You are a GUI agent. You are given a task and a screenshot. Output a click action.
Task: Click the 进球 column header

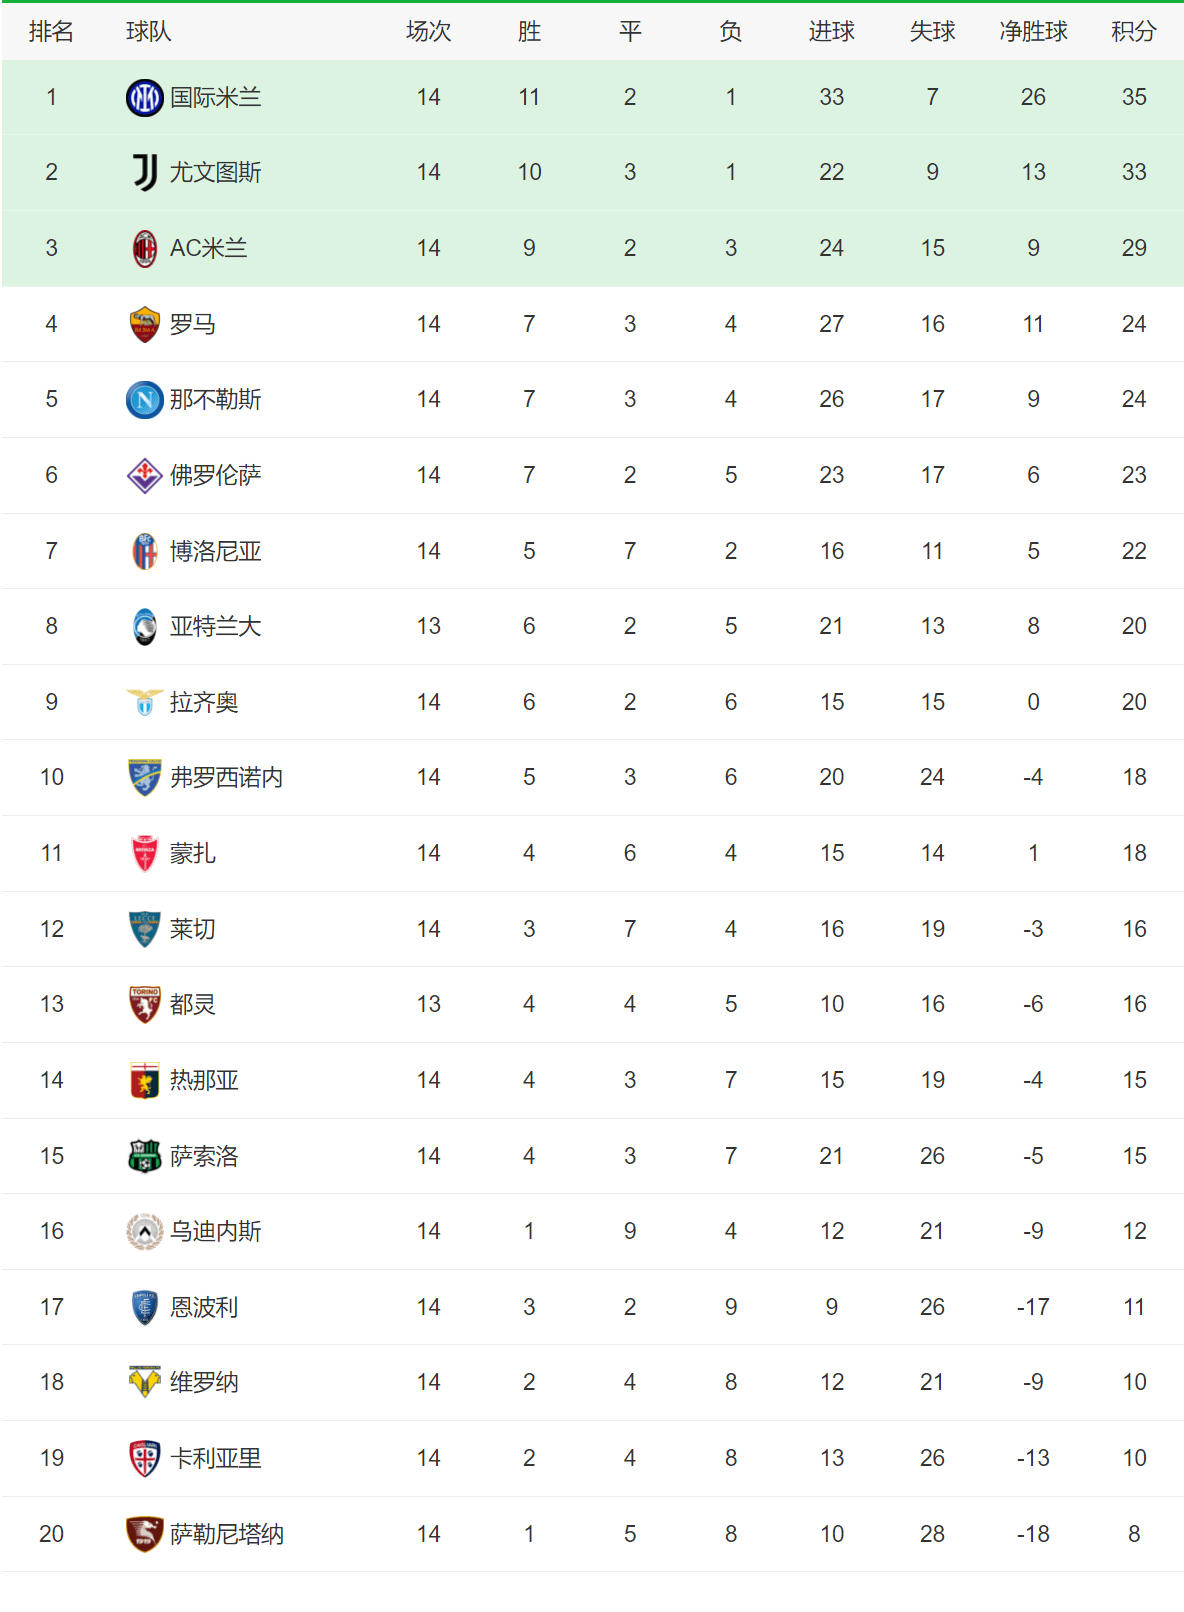831,32
